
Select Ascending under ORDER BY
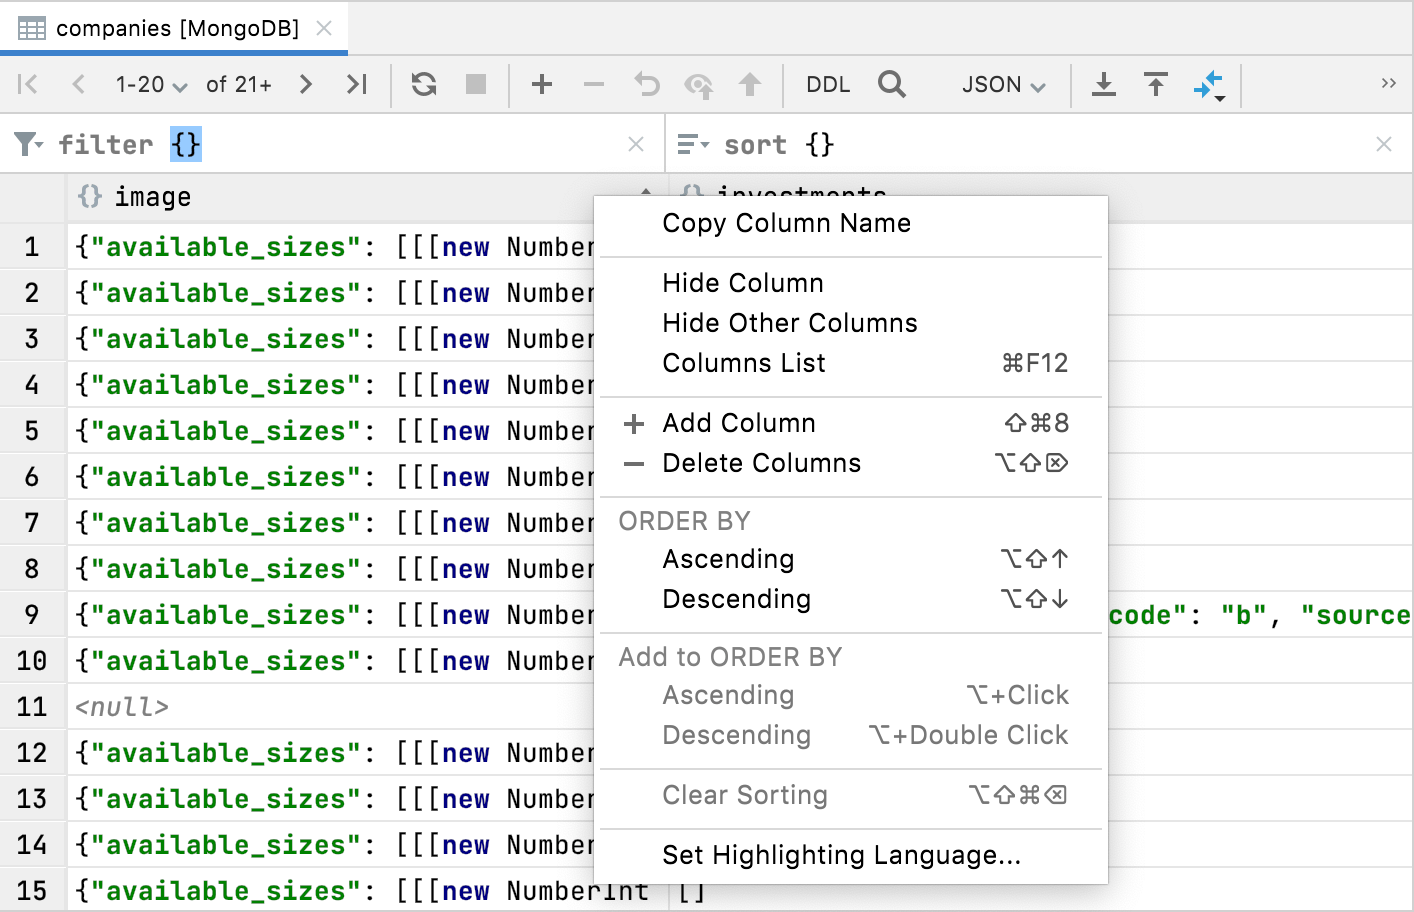click(728, 559)
